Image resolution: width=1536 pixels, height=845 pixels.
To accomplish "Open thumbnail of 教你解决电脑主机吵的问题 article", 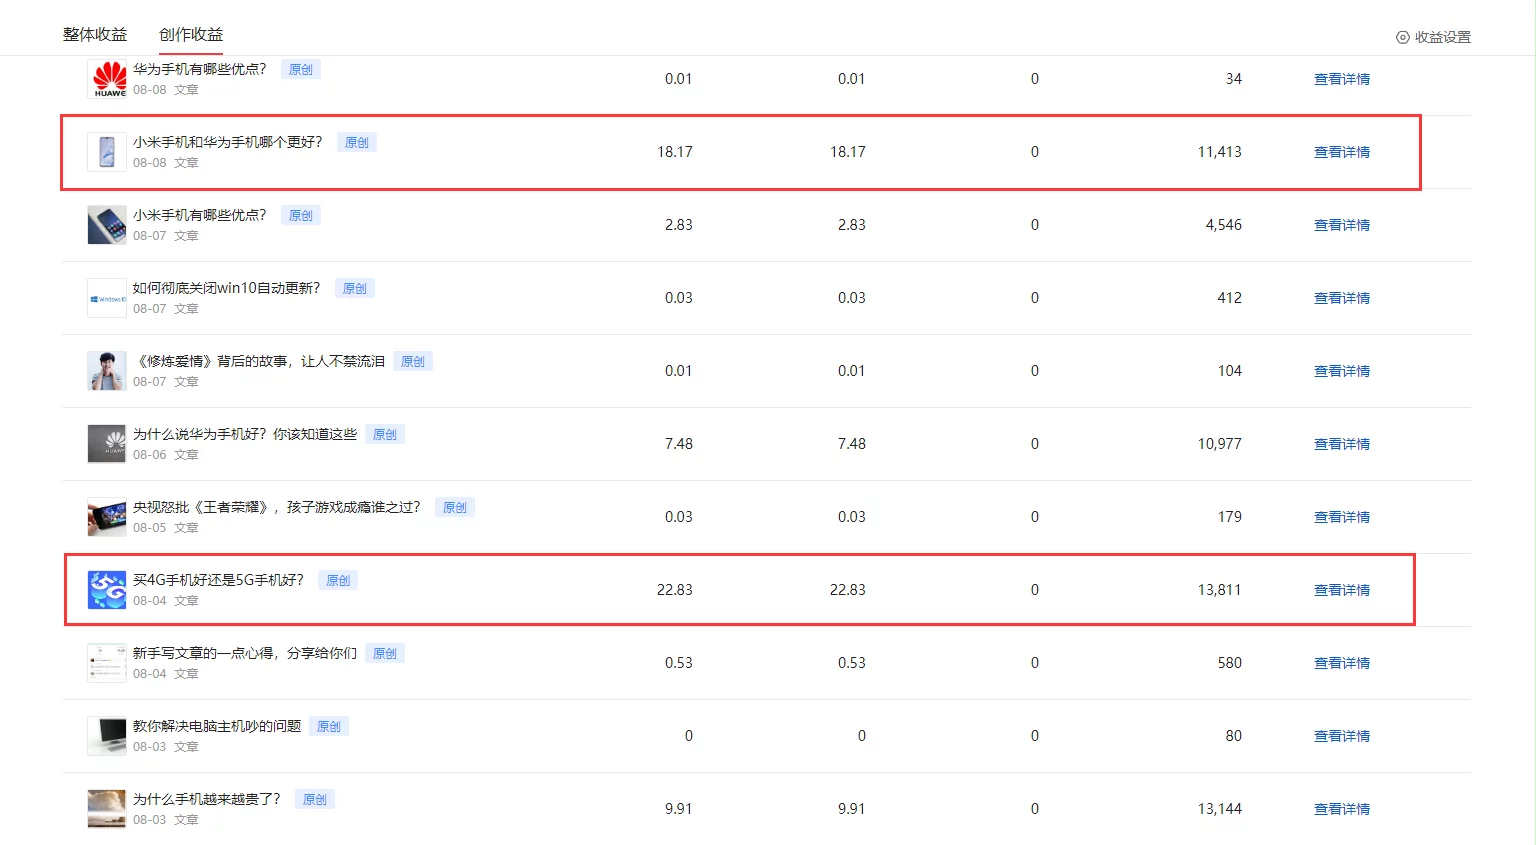I will click(x=107, y=736).
